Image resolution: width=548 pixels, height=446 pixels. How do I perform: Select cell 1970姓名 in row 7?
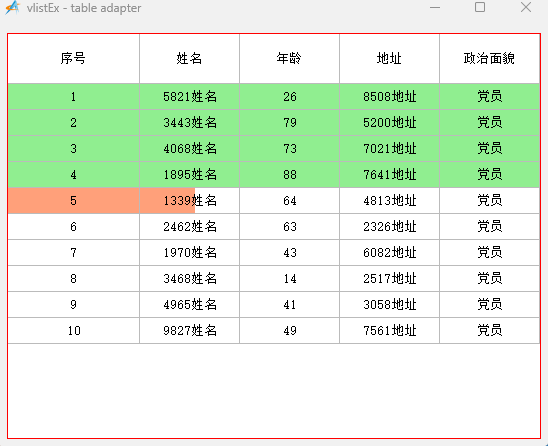point(189,252)
